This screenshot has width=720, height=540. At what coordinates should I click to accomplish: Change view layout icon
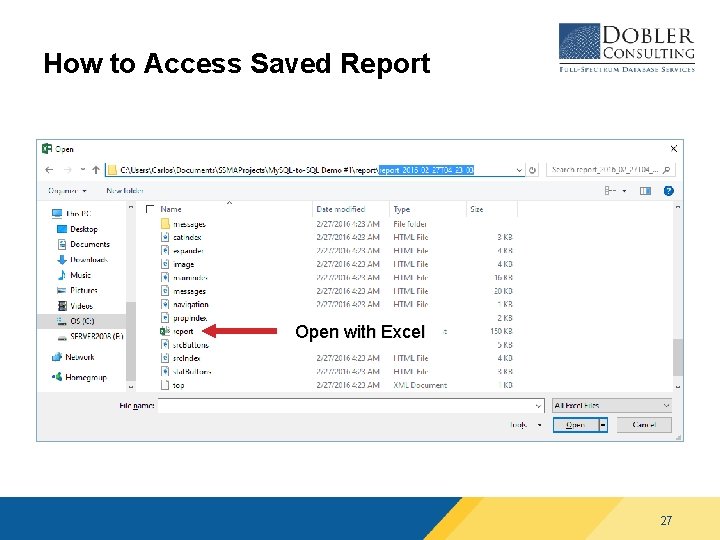pos(610,191)
